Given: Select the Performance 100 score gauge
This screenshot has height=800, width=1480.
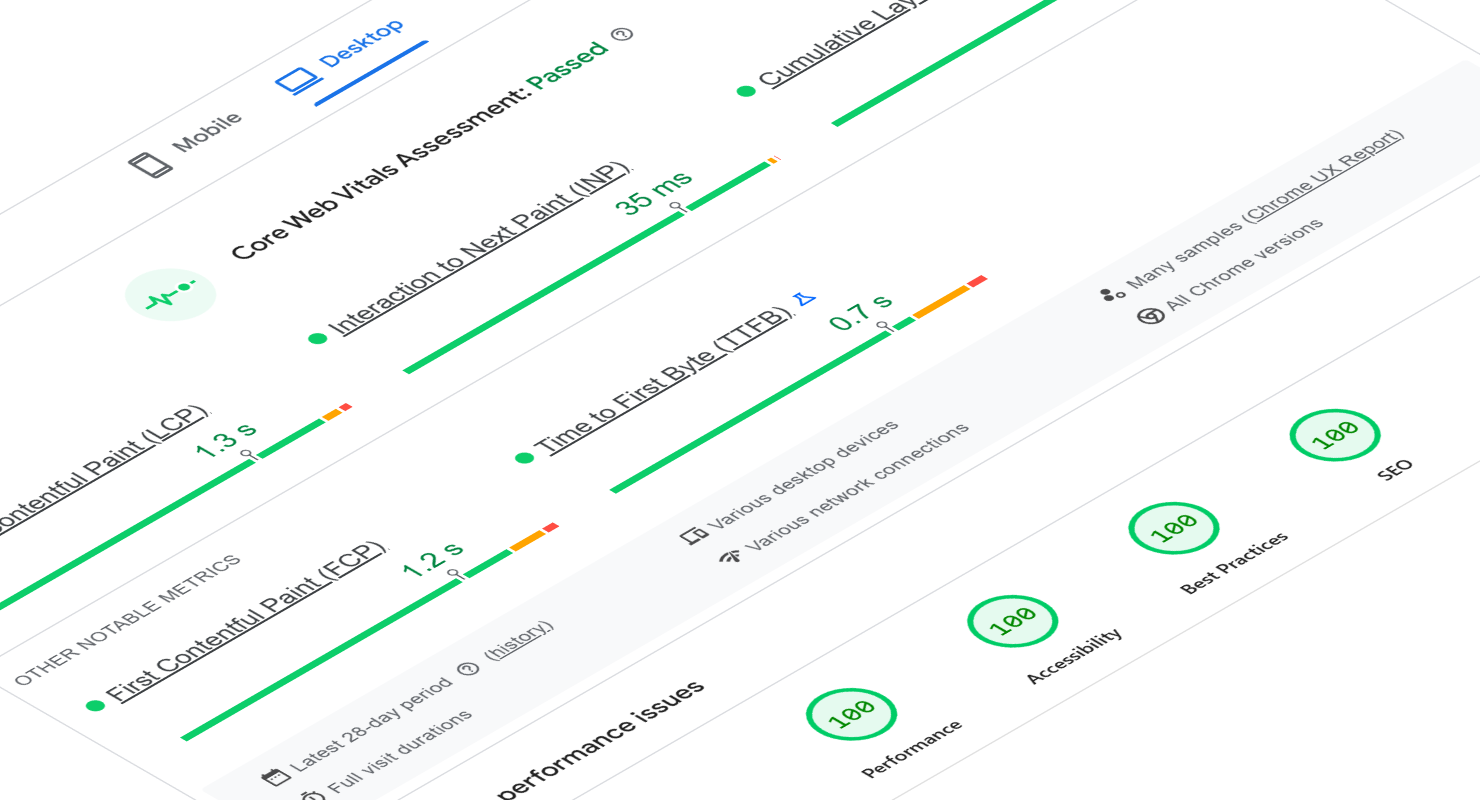Looking at the screenshot, I should (851, 714).
